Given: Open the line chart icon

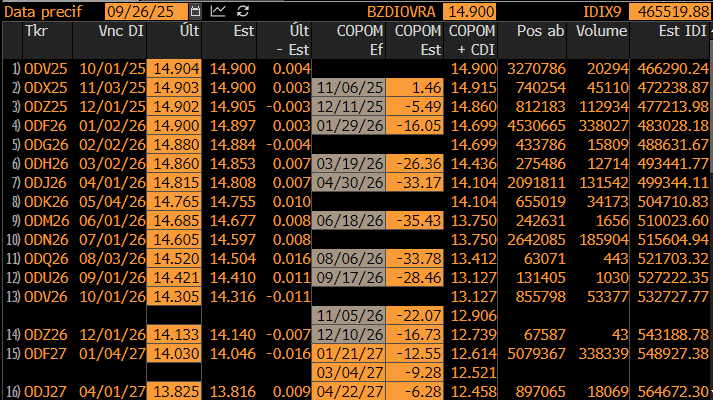Looking at the screenshot, I should [x=218, y=11].
